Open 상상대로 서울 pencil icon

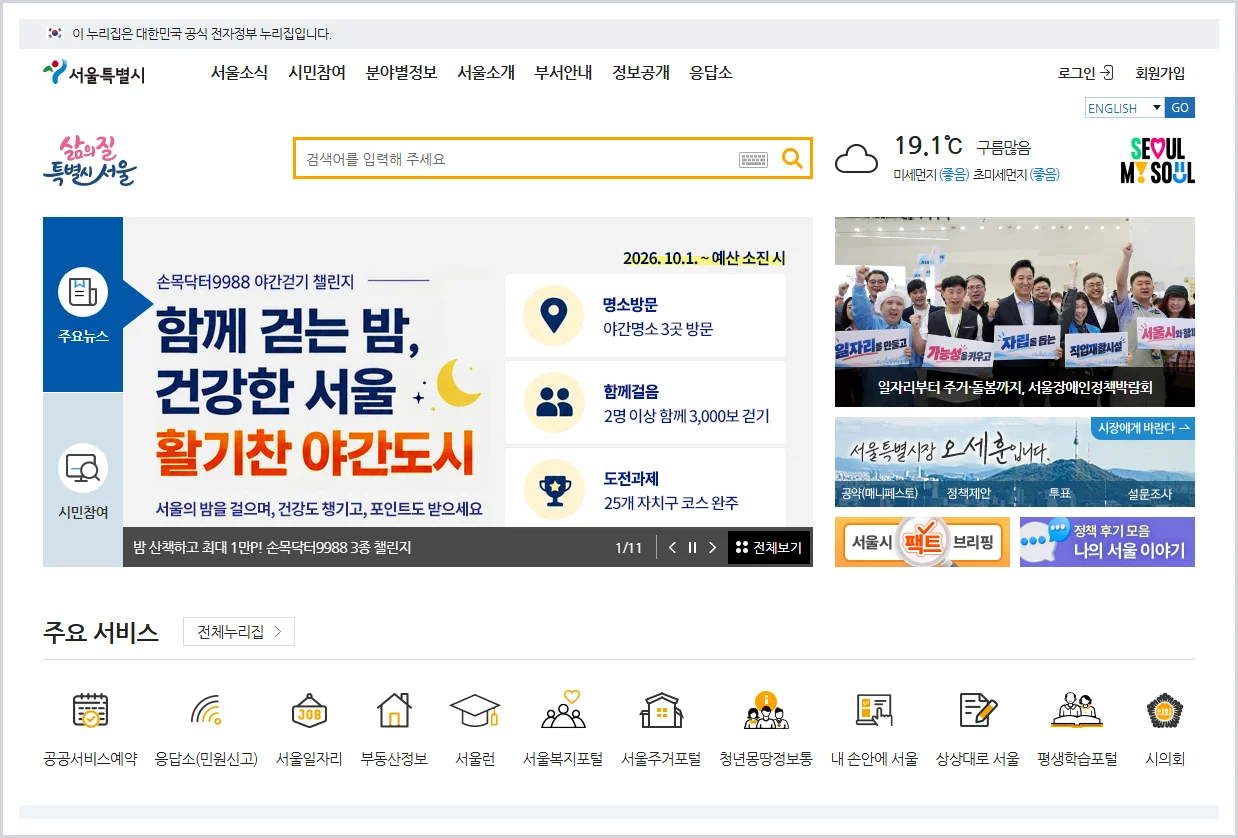978,710
